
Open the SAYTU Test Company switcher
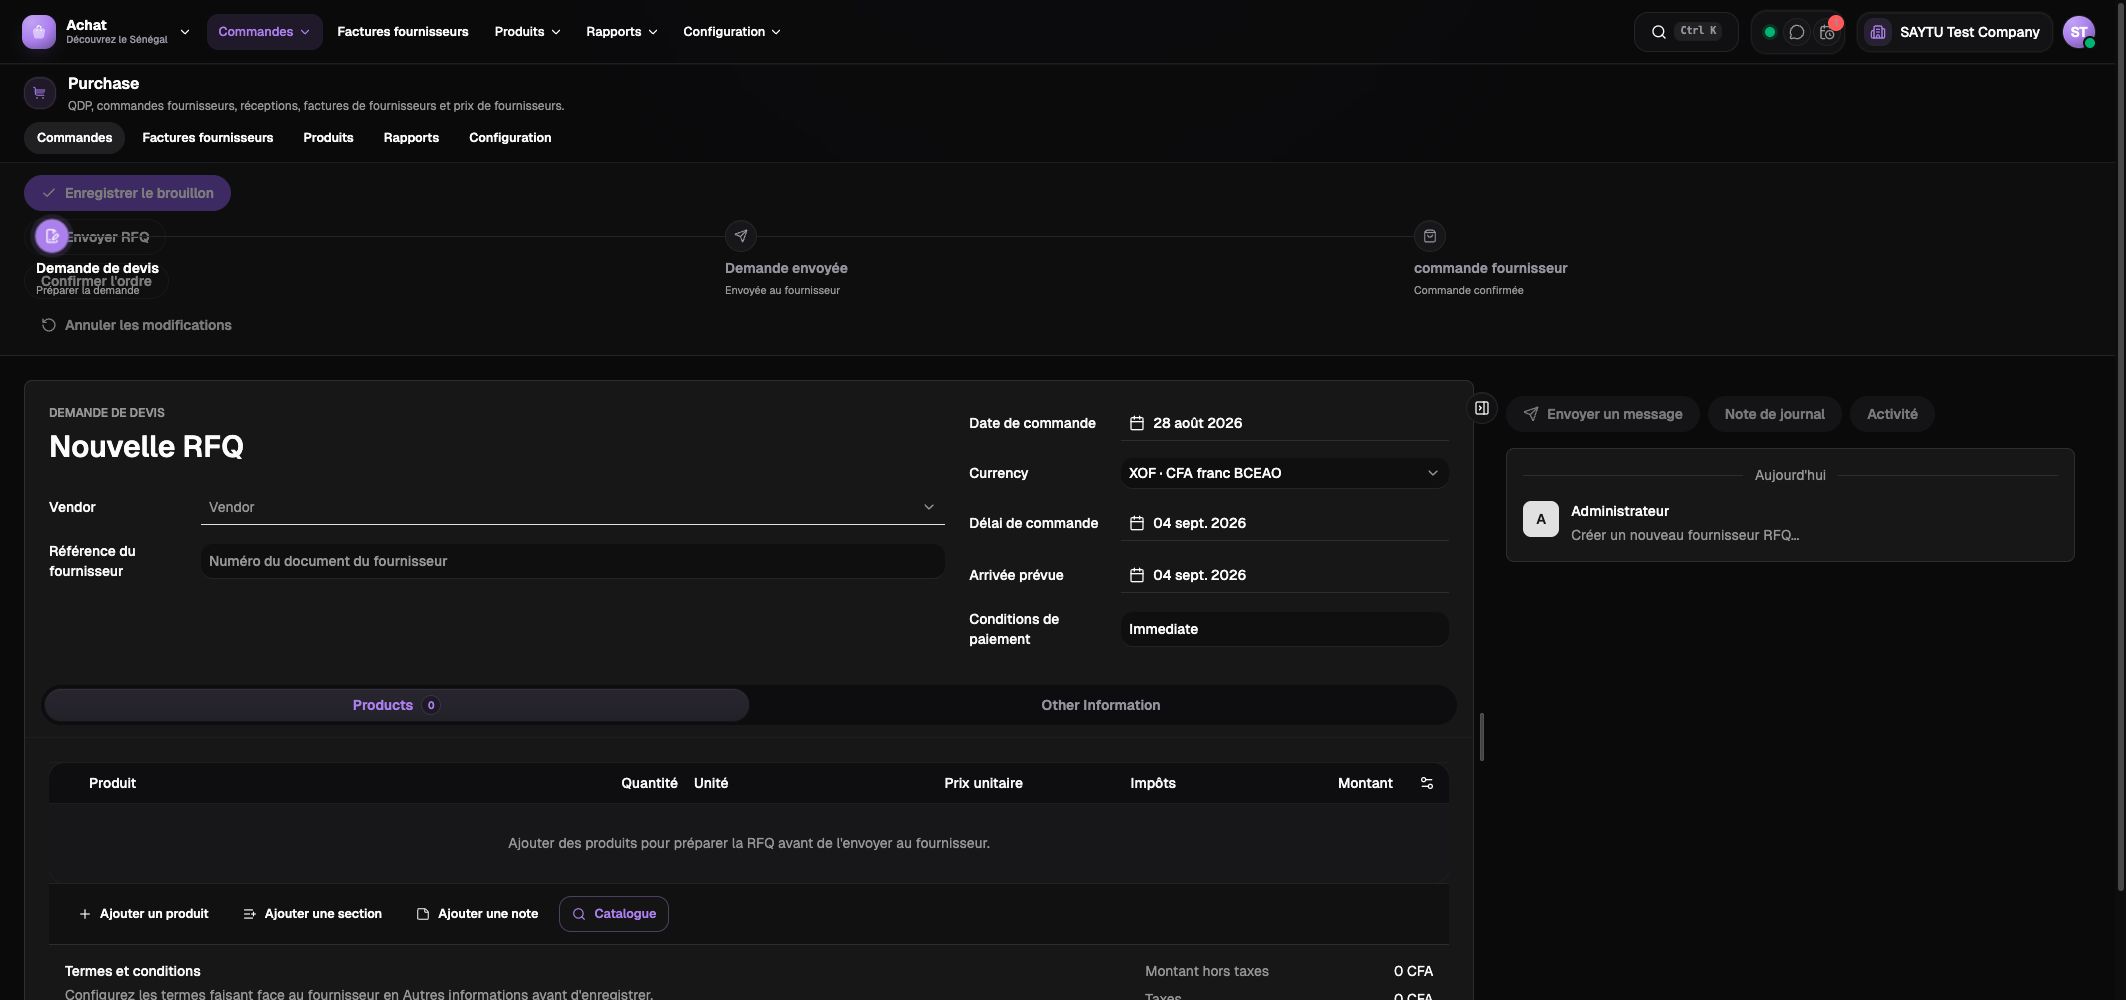tap(1954, 32)
